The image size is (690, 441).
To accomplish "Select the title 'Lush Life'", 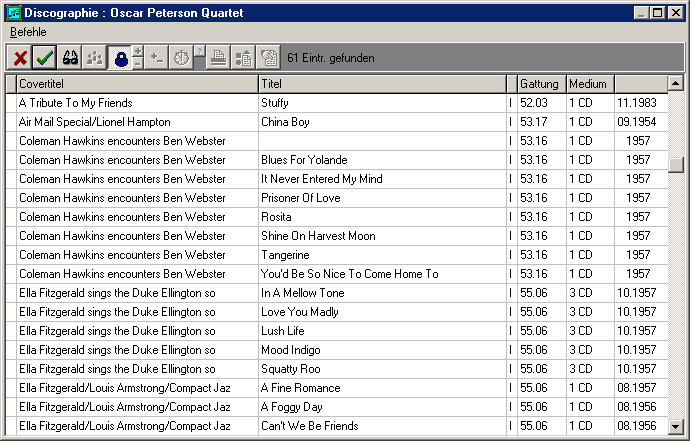I will coord(283,331).
